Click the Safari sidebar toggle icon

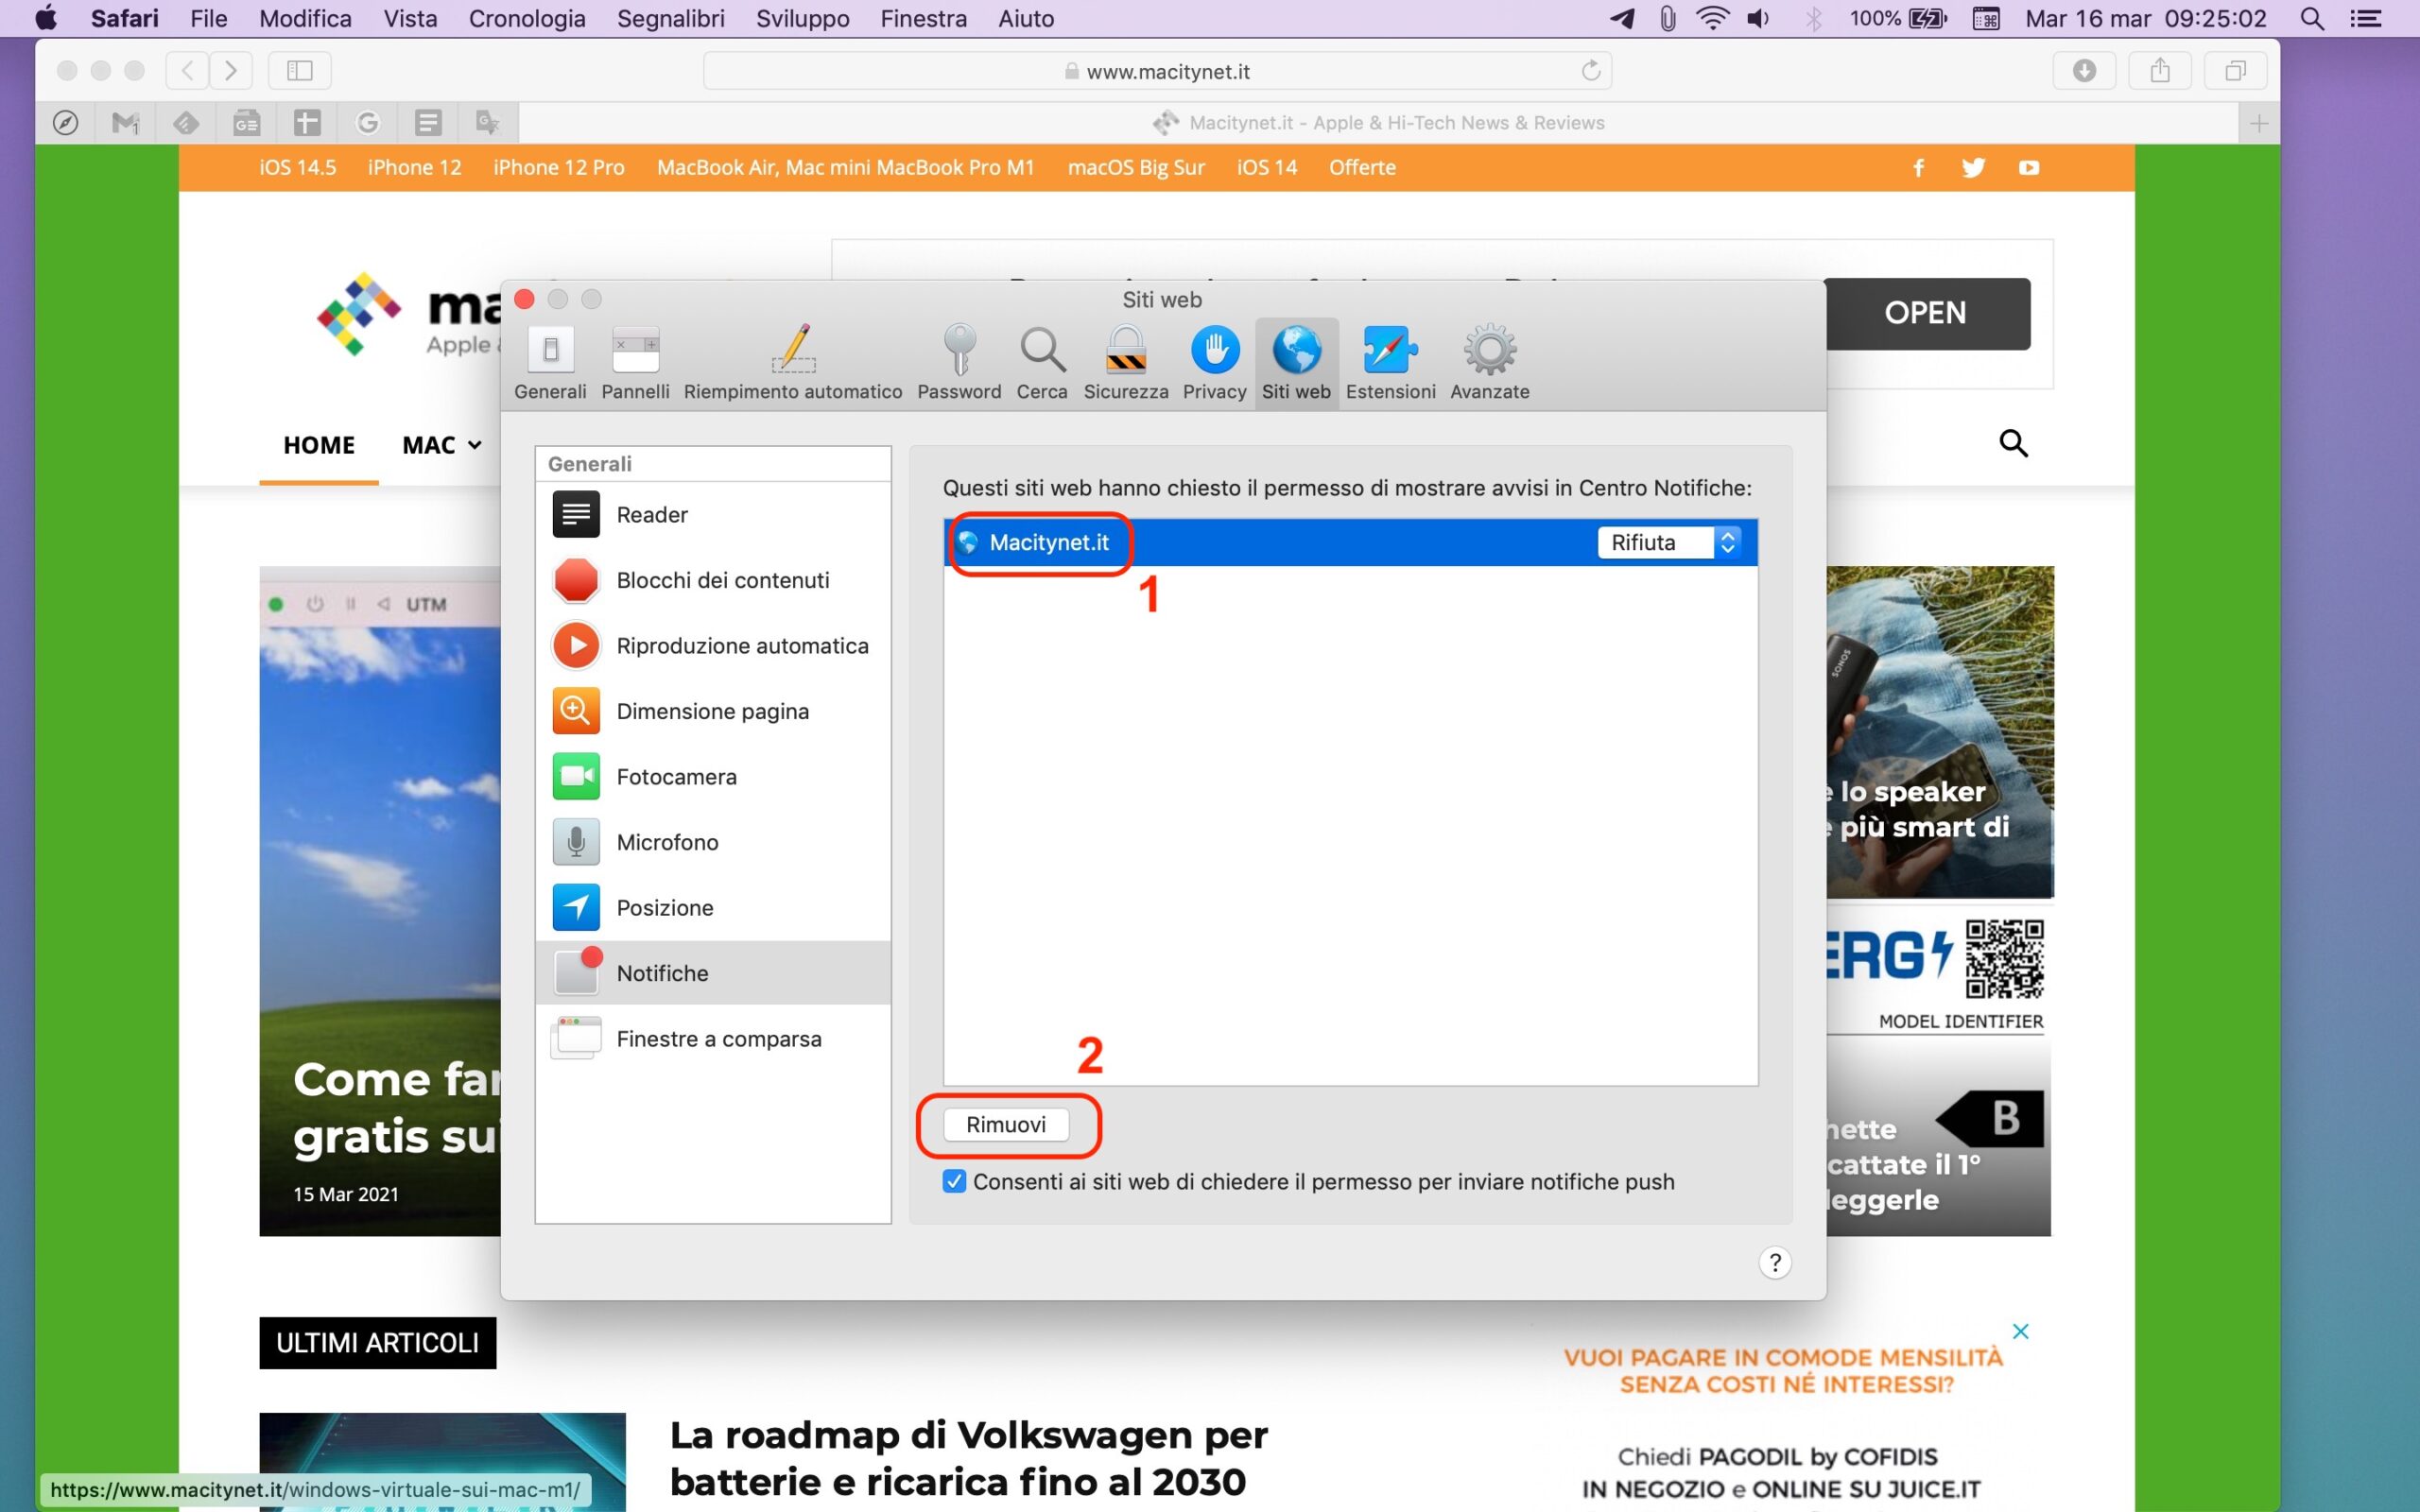[300, 70]
